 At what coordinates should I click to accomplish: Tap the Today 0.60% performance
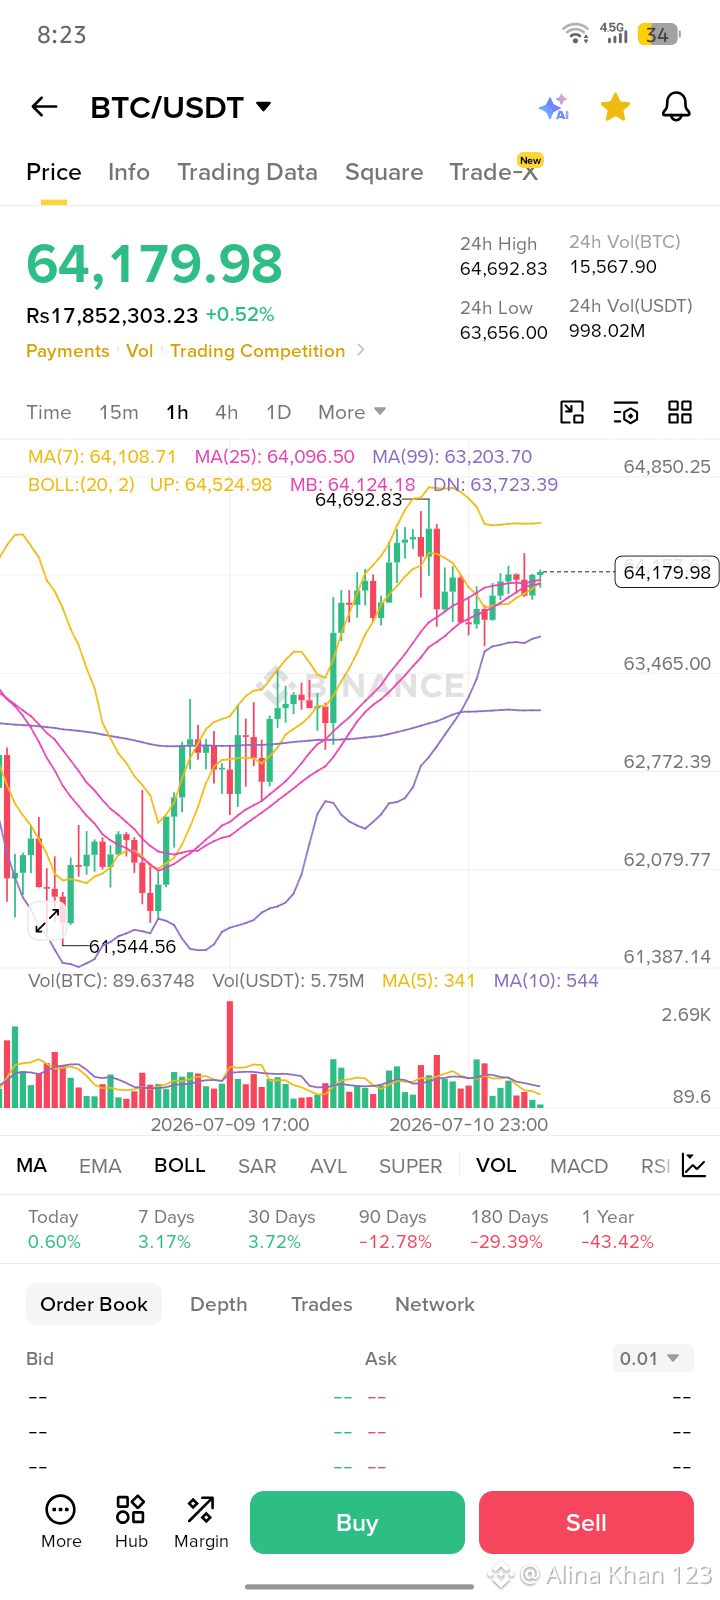pyautogui.click(x=54, y=1229)
